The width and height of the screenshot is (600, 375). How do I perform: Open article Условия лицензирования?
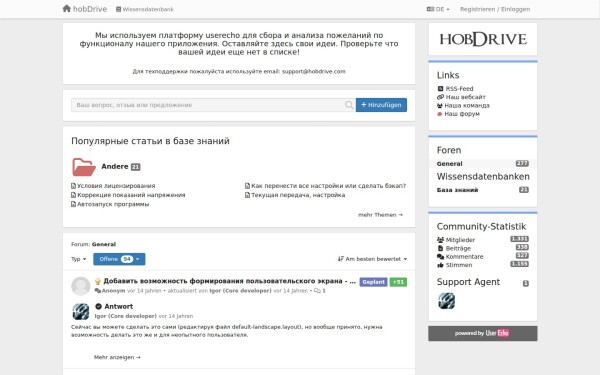pos(116,186)
